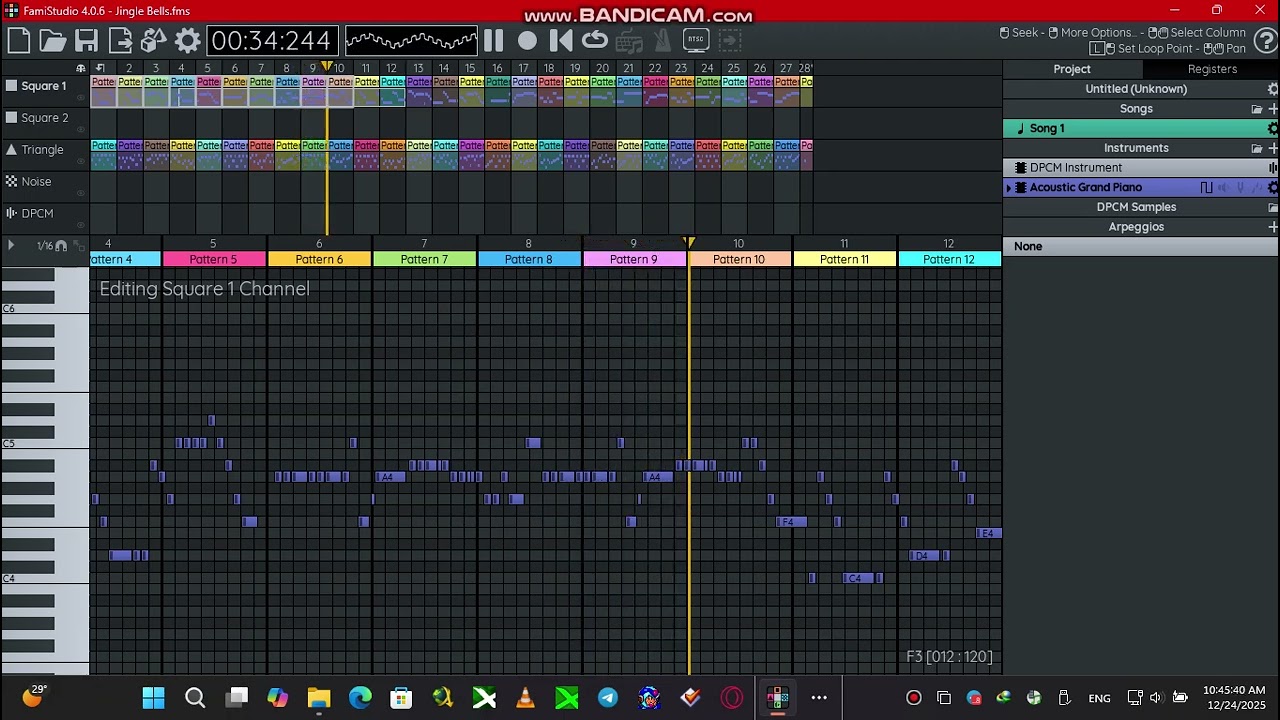
Task: Toggle the QWERTY keyboard input icon
Action: click(x=629, y=41)
